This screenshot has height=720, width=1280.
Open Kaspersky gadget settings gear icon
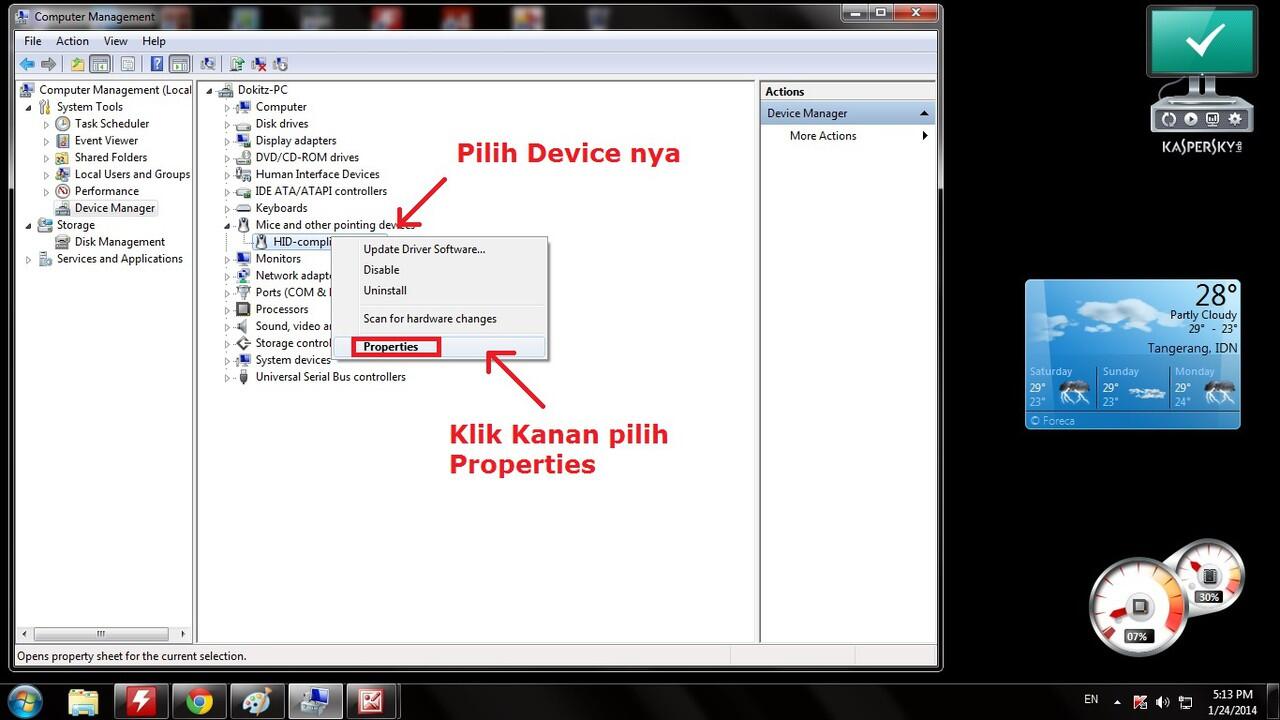[1235, 119]
